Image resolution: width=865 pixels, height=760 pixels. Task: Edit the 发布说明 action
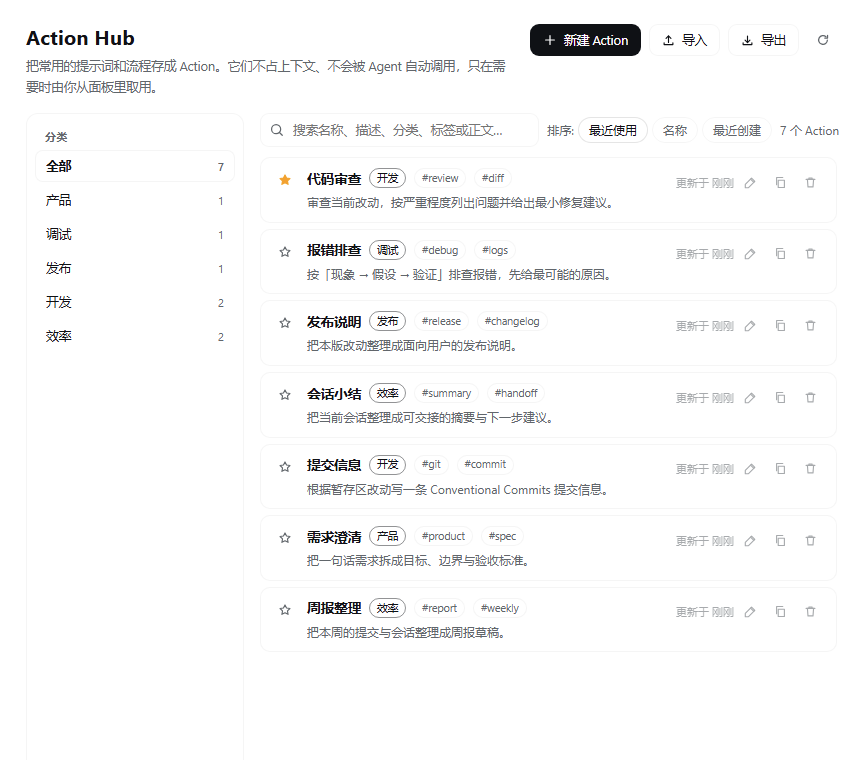(x=750, y=326)
